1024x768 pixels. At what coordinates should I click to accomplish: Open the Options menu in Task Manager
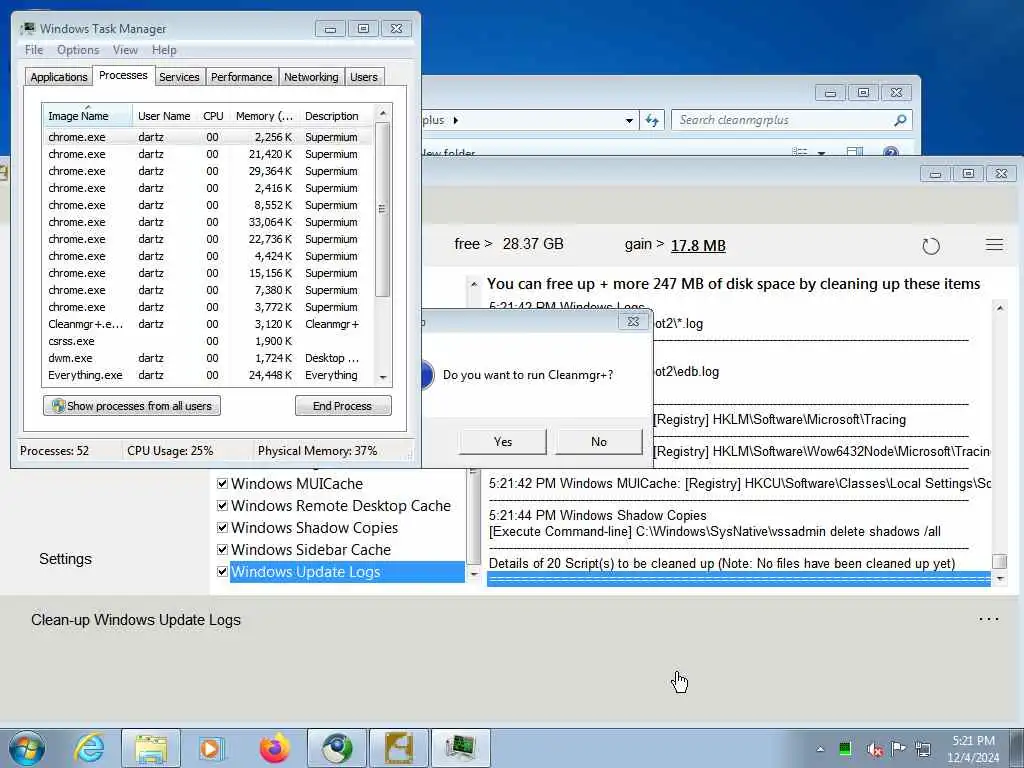[x=78, y=50]
